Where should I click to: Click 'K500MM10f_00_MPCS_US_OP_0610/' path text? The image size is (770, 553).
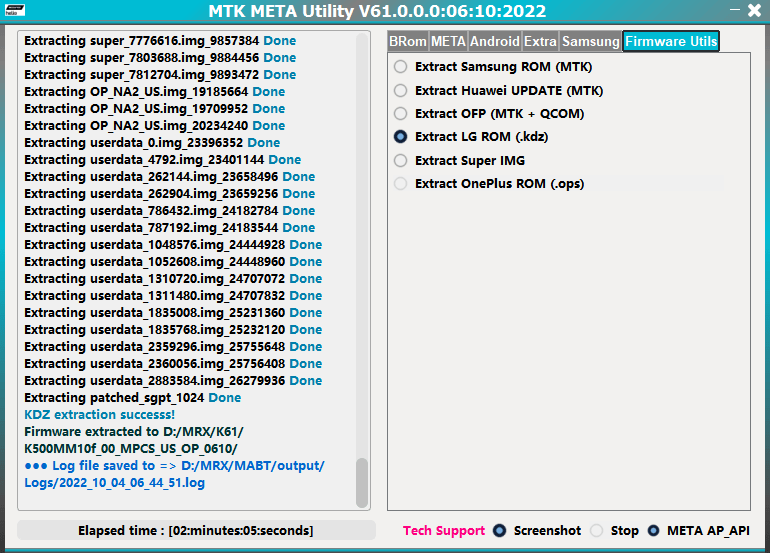[131, 449]
